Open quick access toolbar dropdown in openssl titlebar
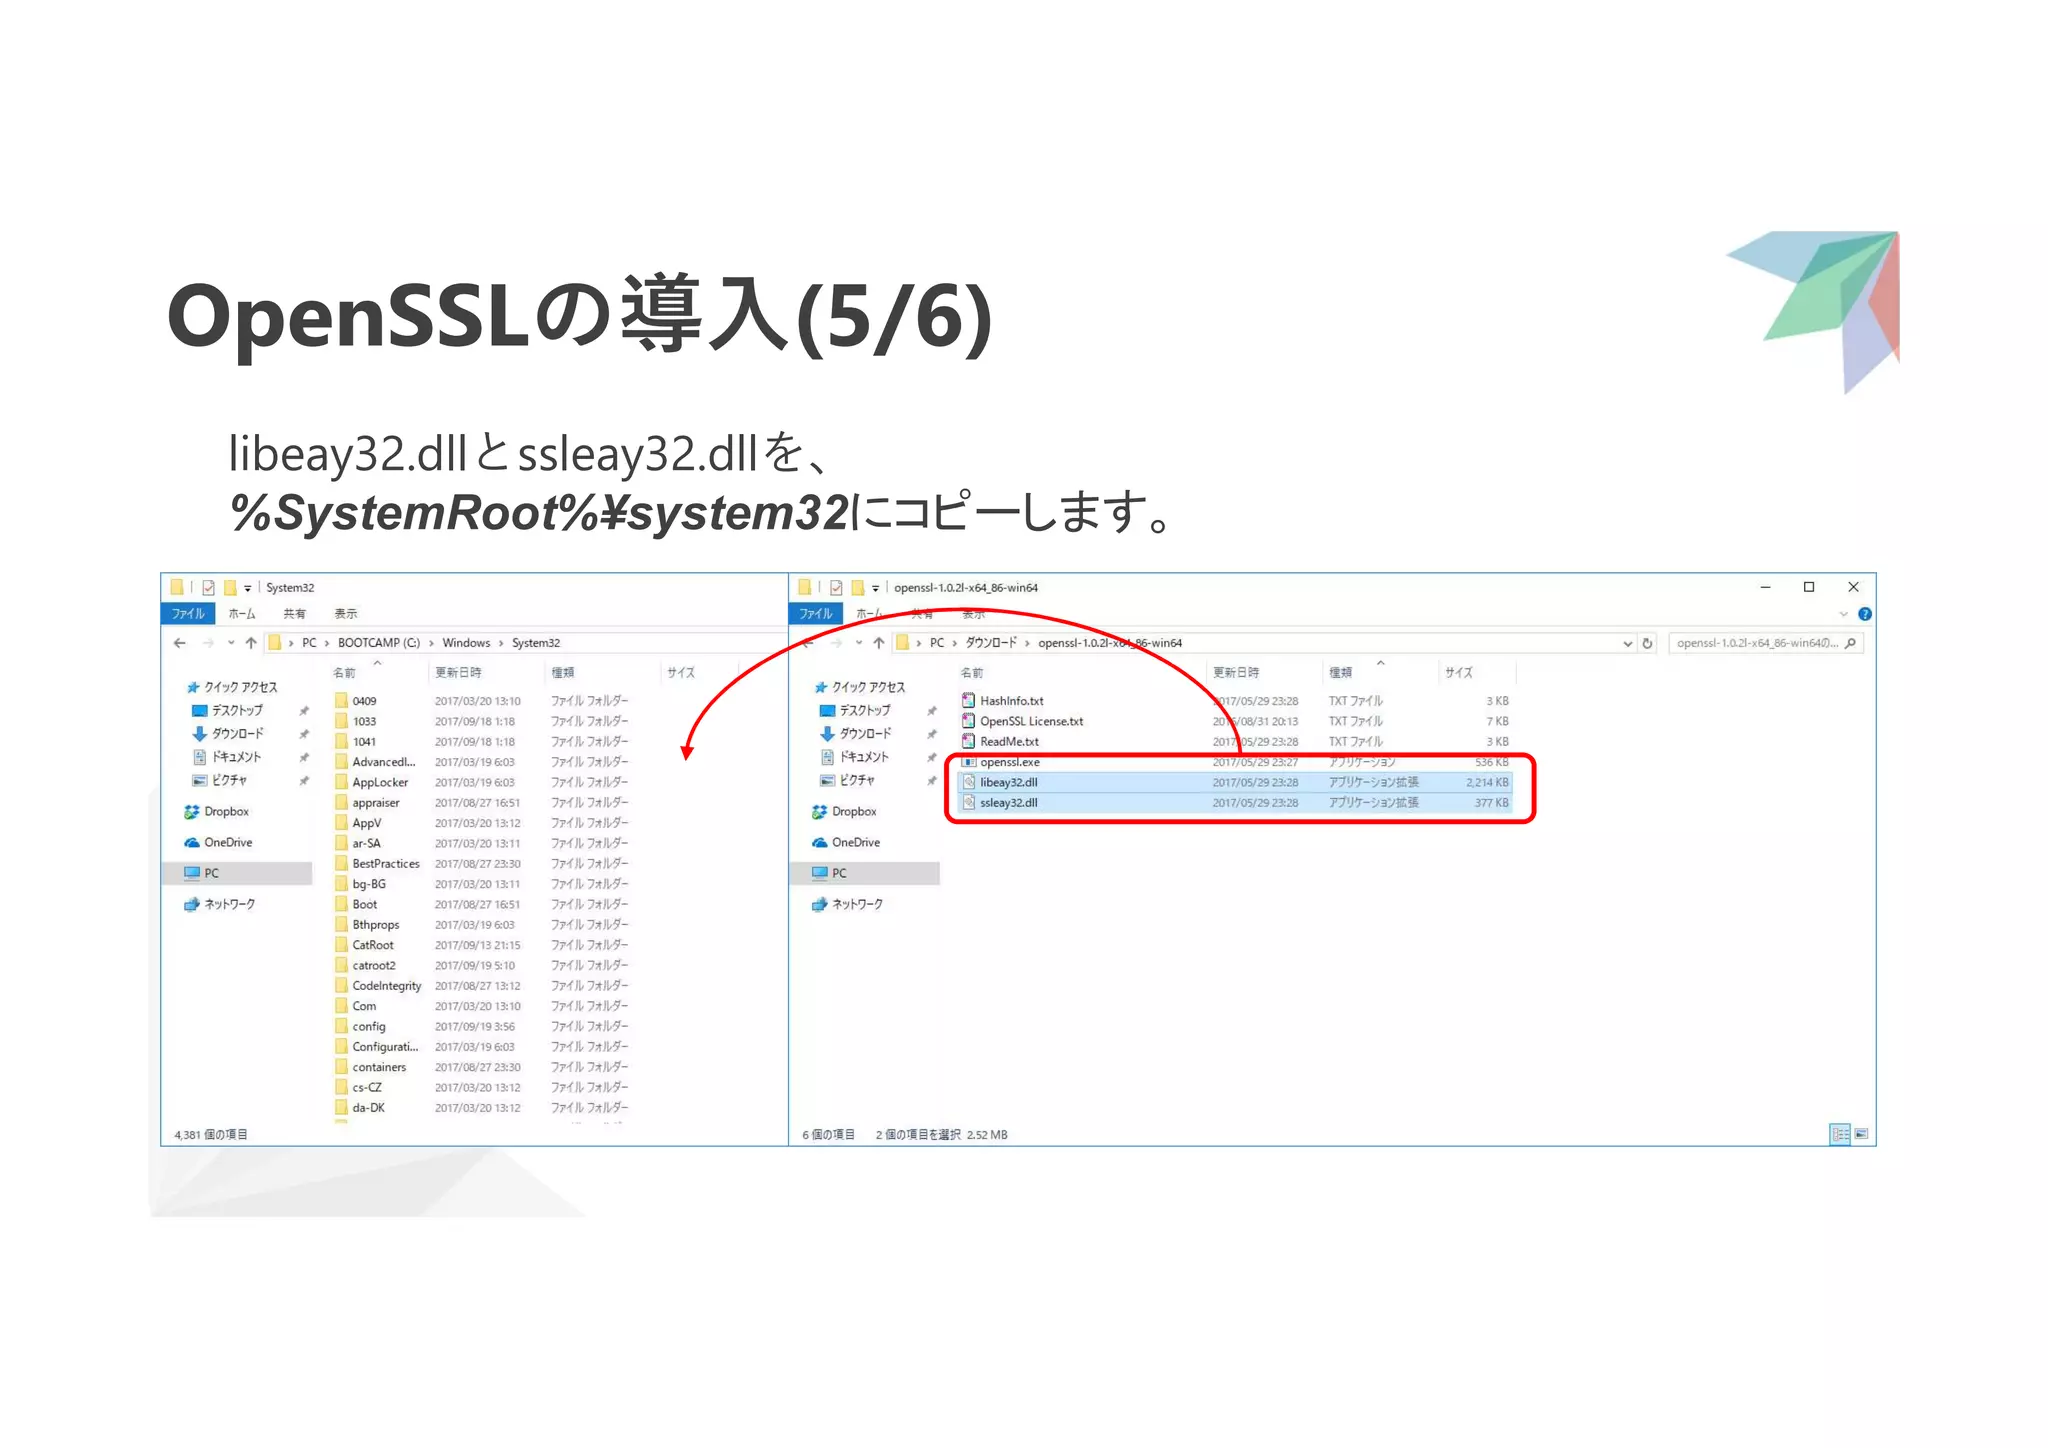Viewport: 2048px width, 1448px height. coord(876,588)
